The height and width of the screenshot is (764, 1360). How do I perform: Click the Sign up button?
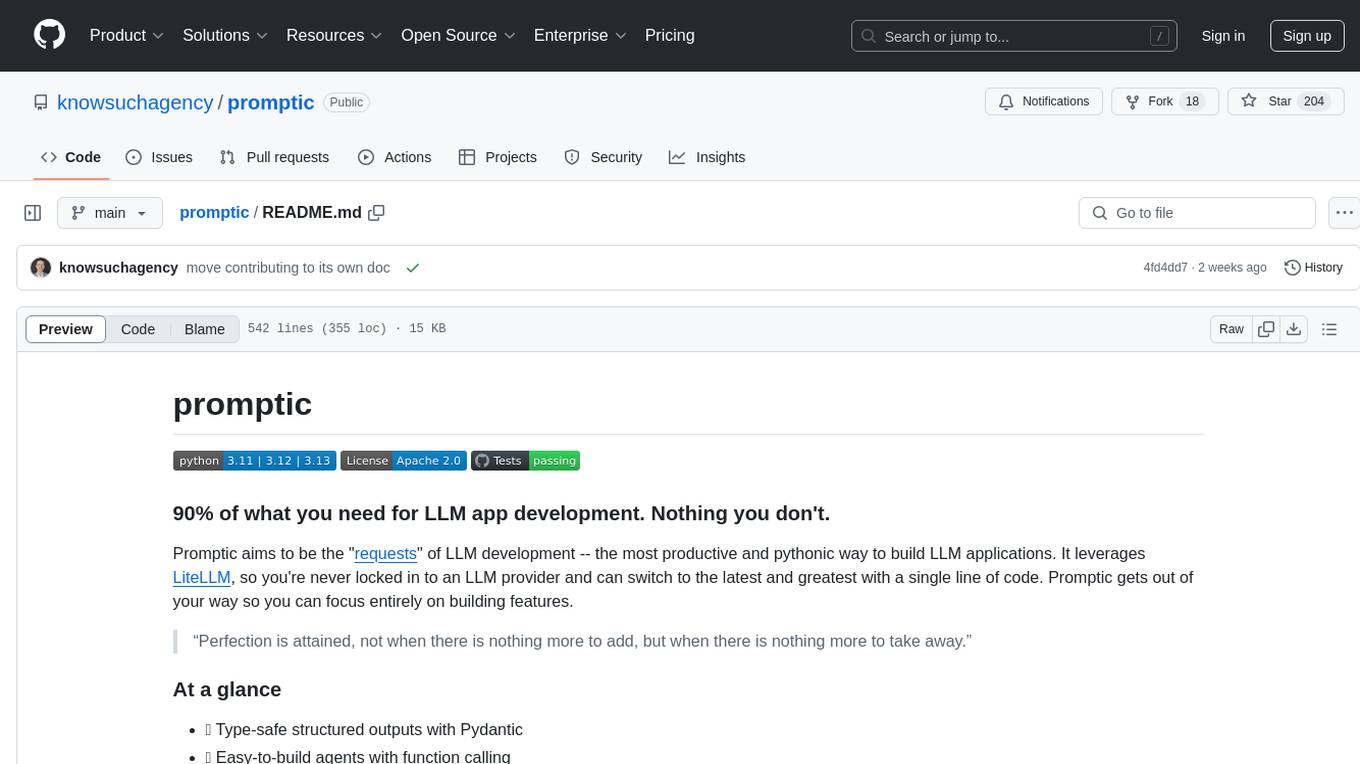coord(1307,36)
